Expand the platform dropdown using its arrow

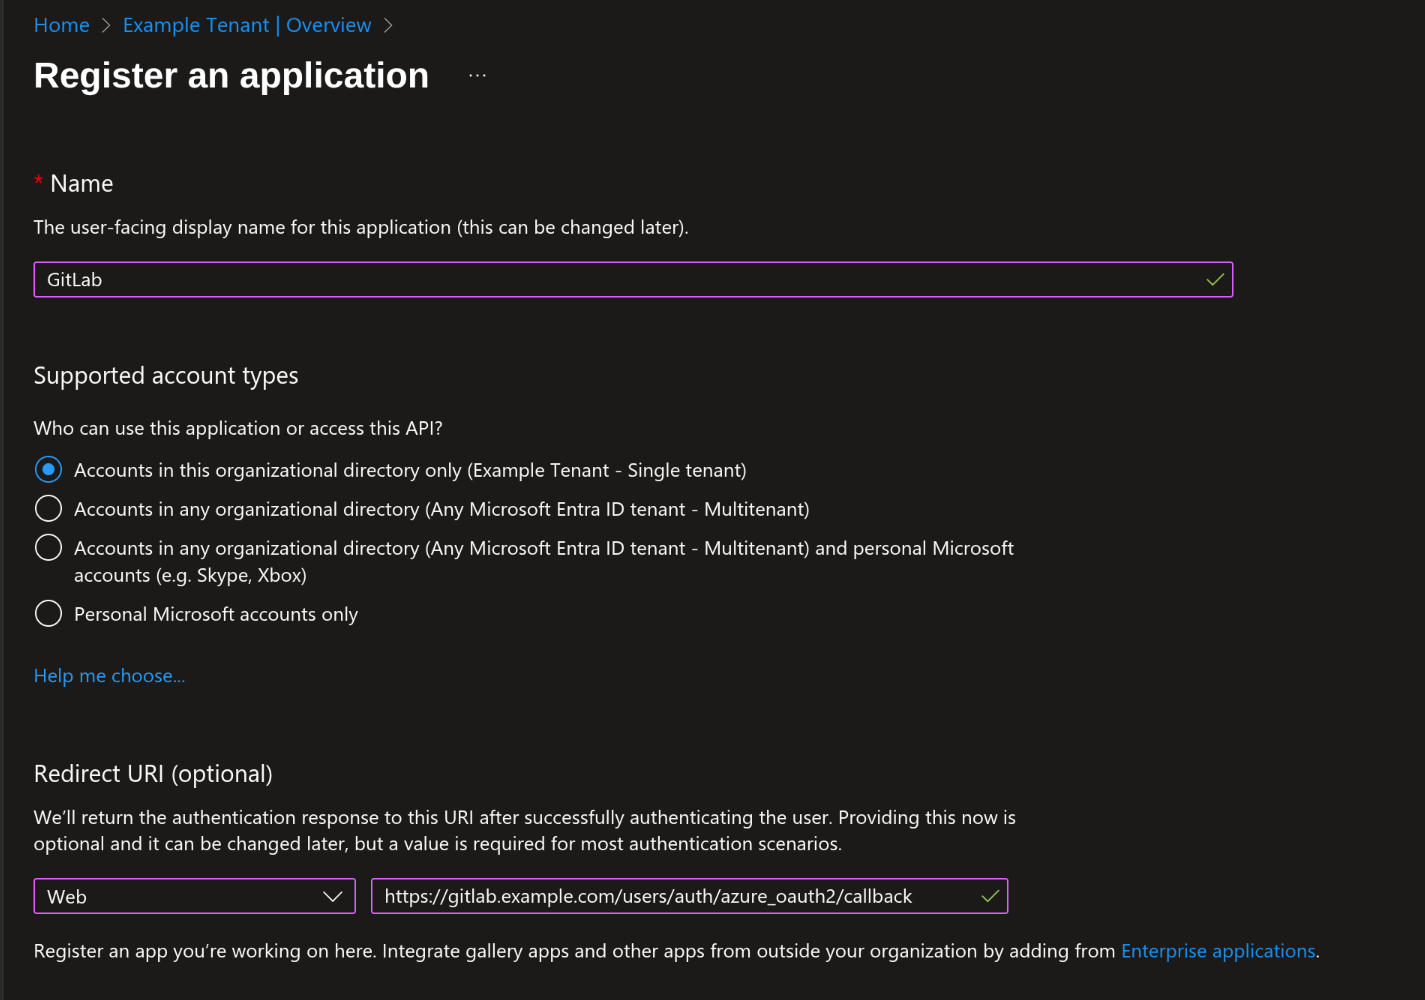333,896
